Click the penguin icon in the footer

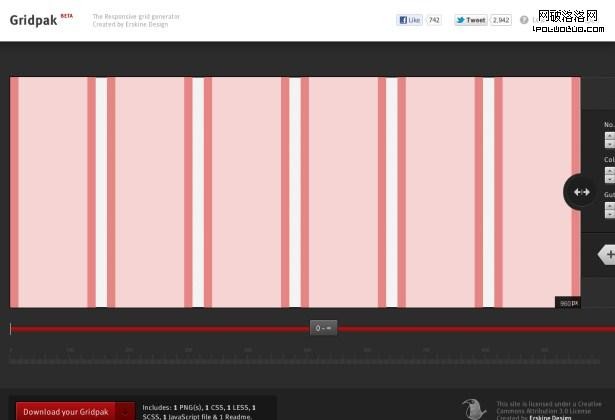pos(473,408)
